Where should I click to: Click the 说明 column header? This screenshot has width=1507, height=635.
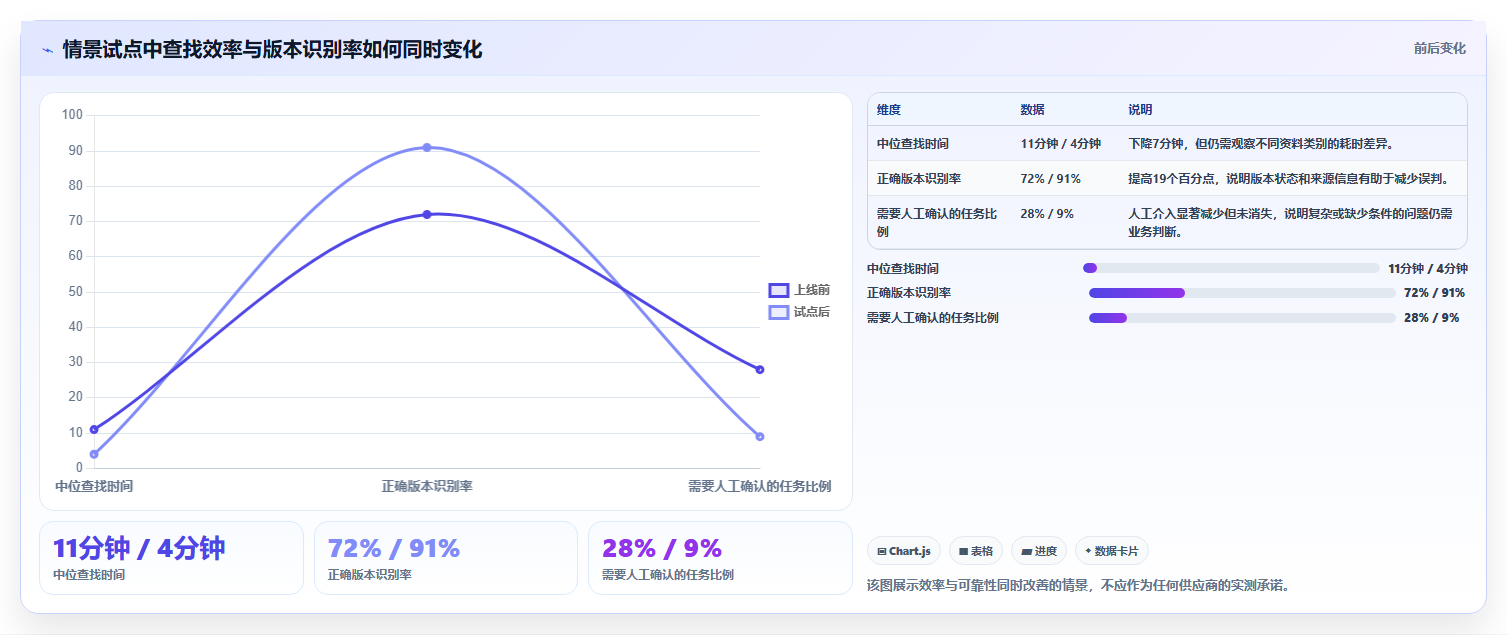(1140, 110)
